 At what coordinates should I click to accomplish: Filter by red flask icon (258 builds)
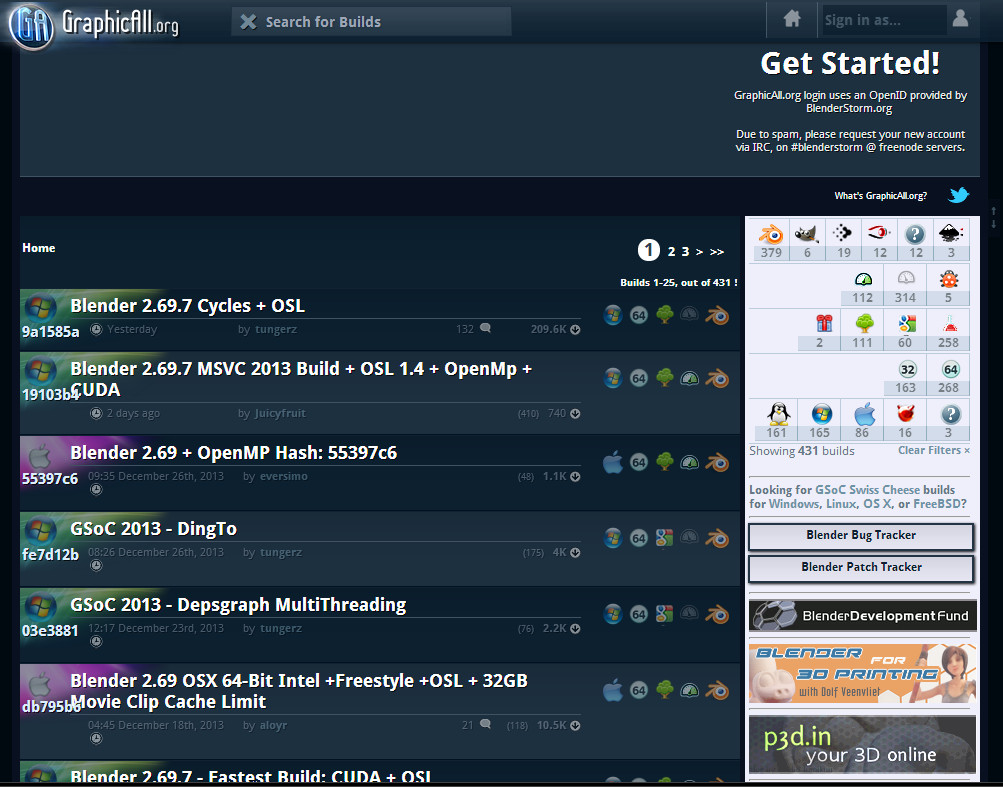950,324
